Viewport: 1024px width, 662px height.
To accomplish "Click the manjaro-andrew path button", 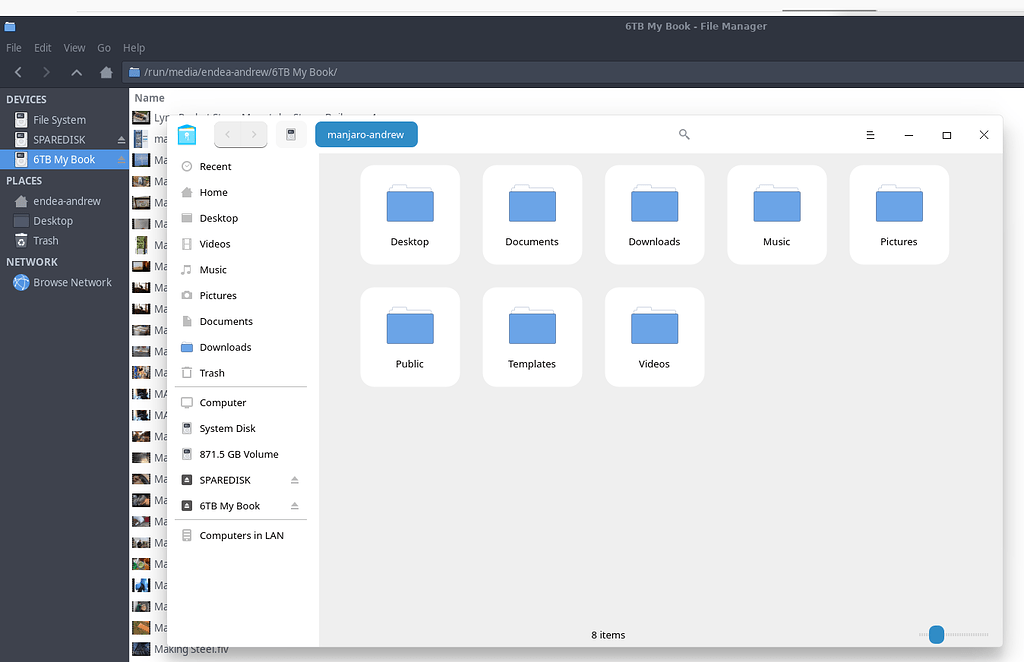I will (366, 133).
